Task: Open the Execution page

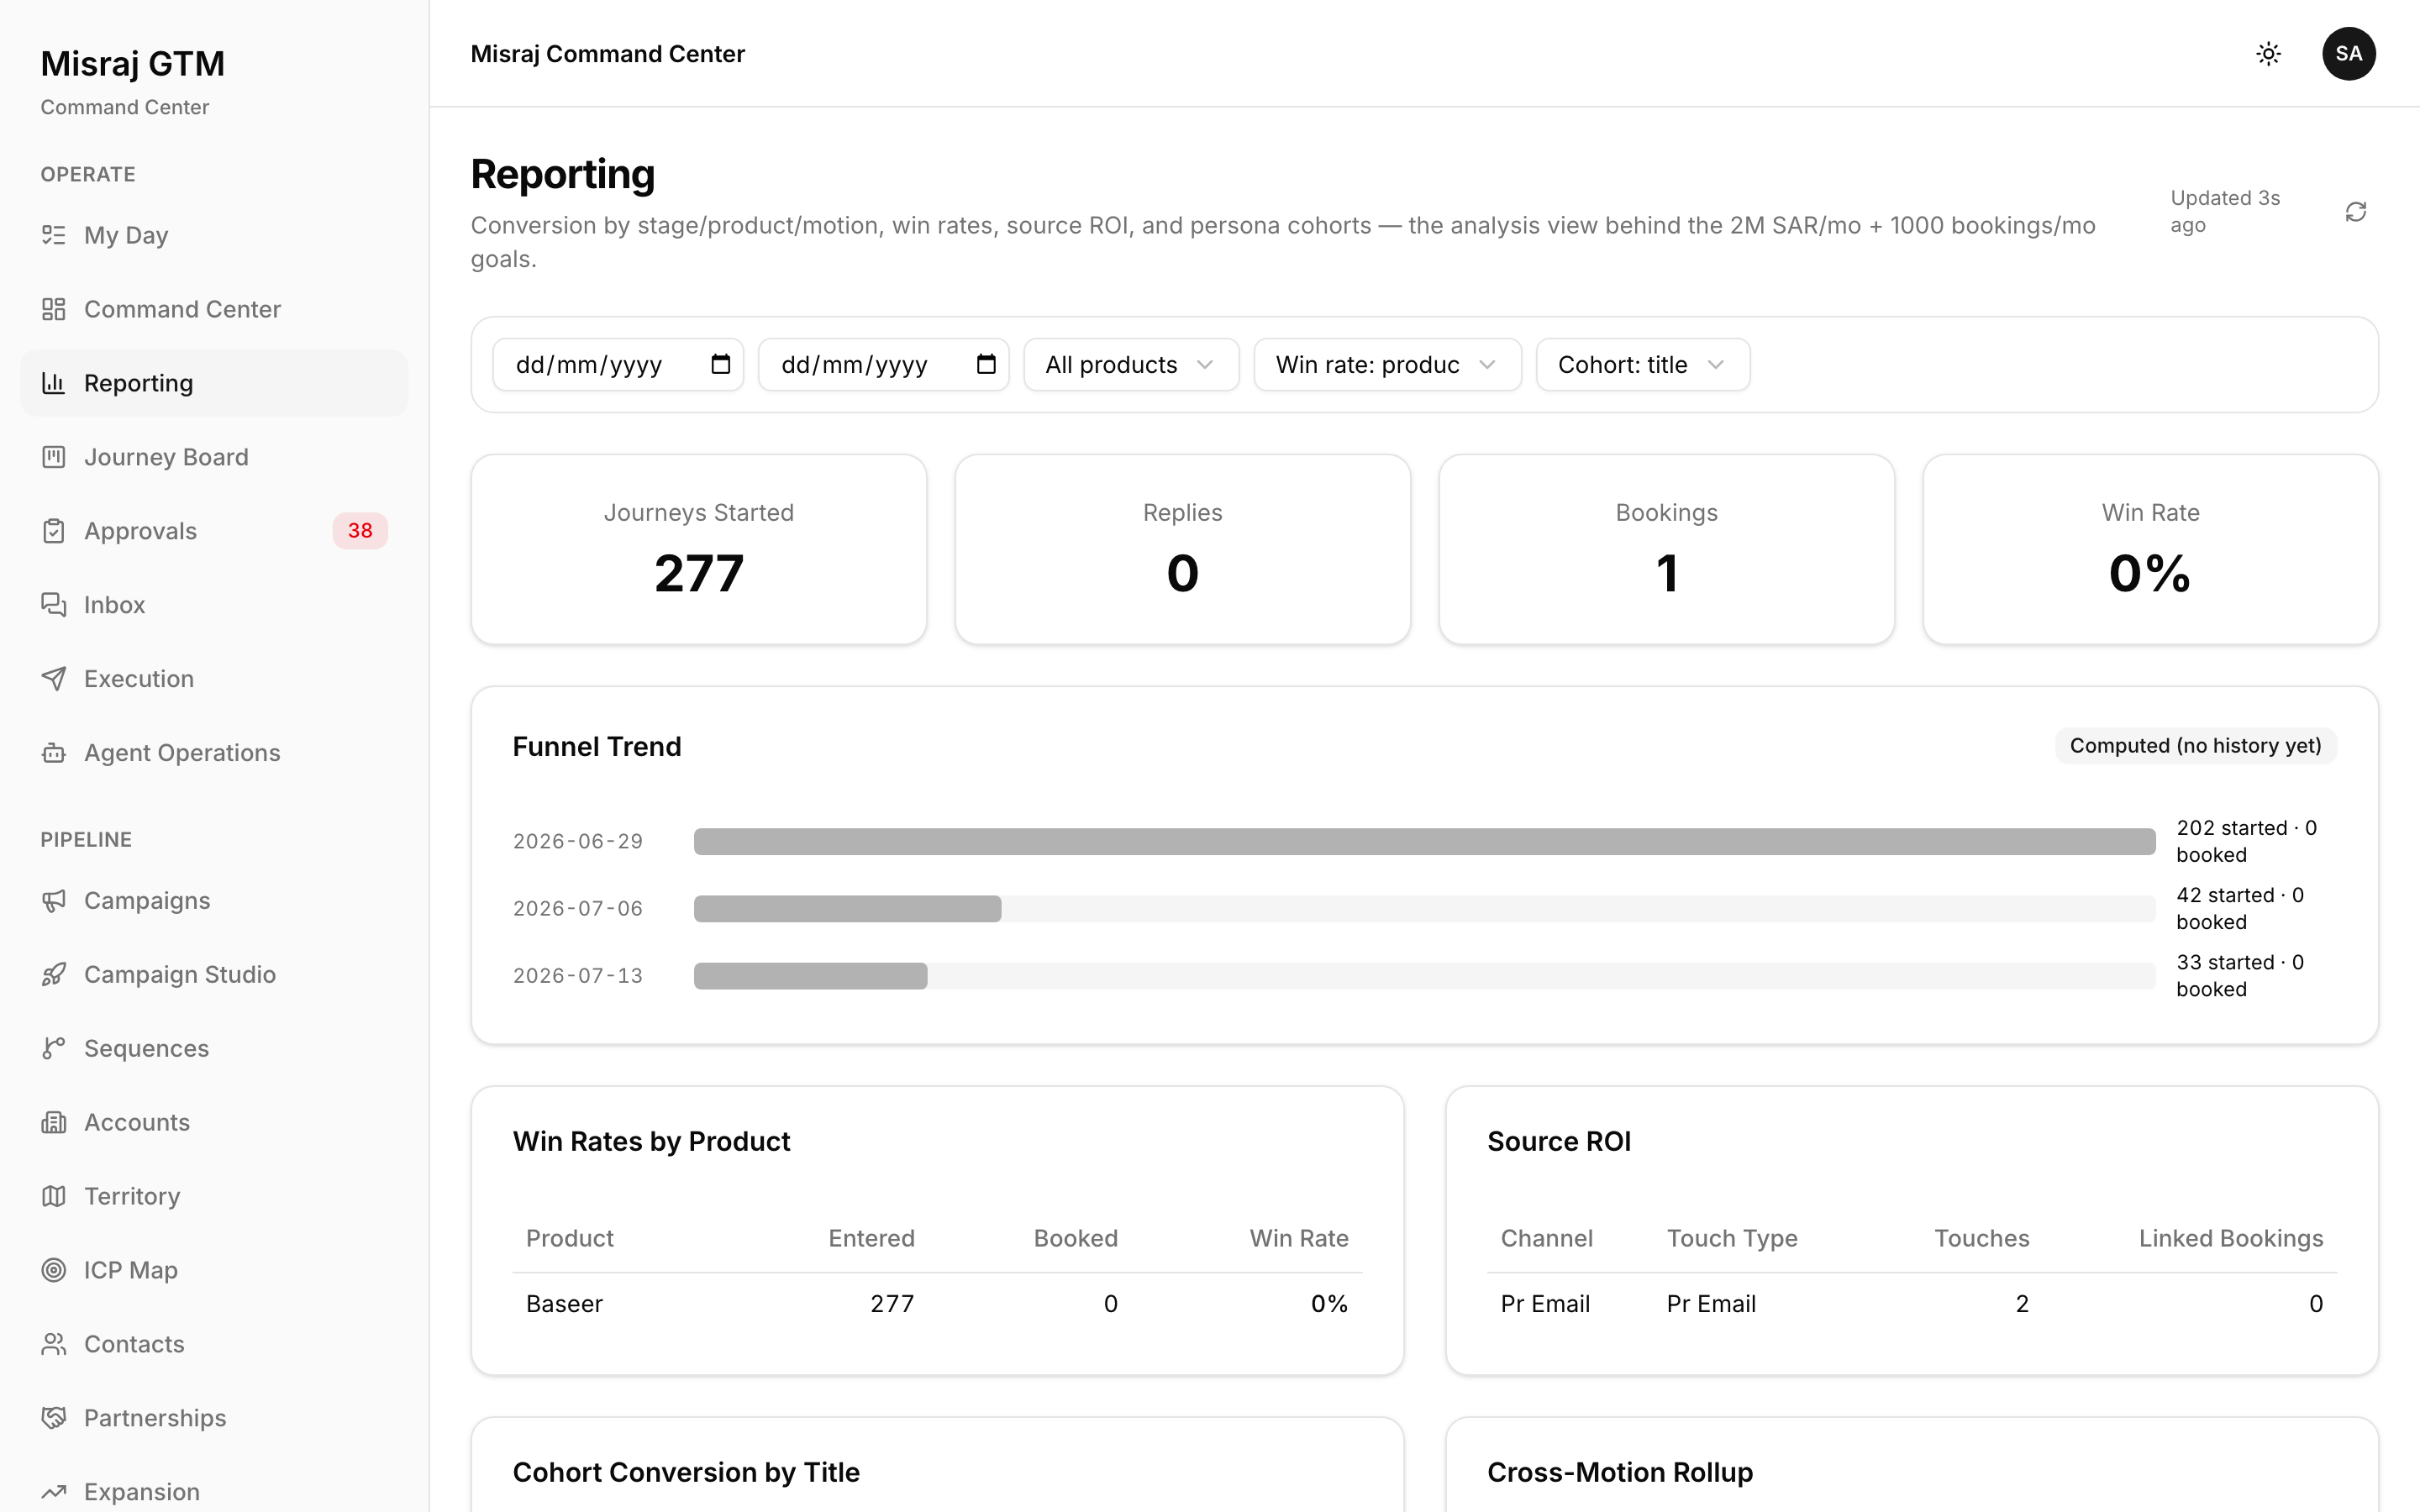Action: [x=214, y=679]
